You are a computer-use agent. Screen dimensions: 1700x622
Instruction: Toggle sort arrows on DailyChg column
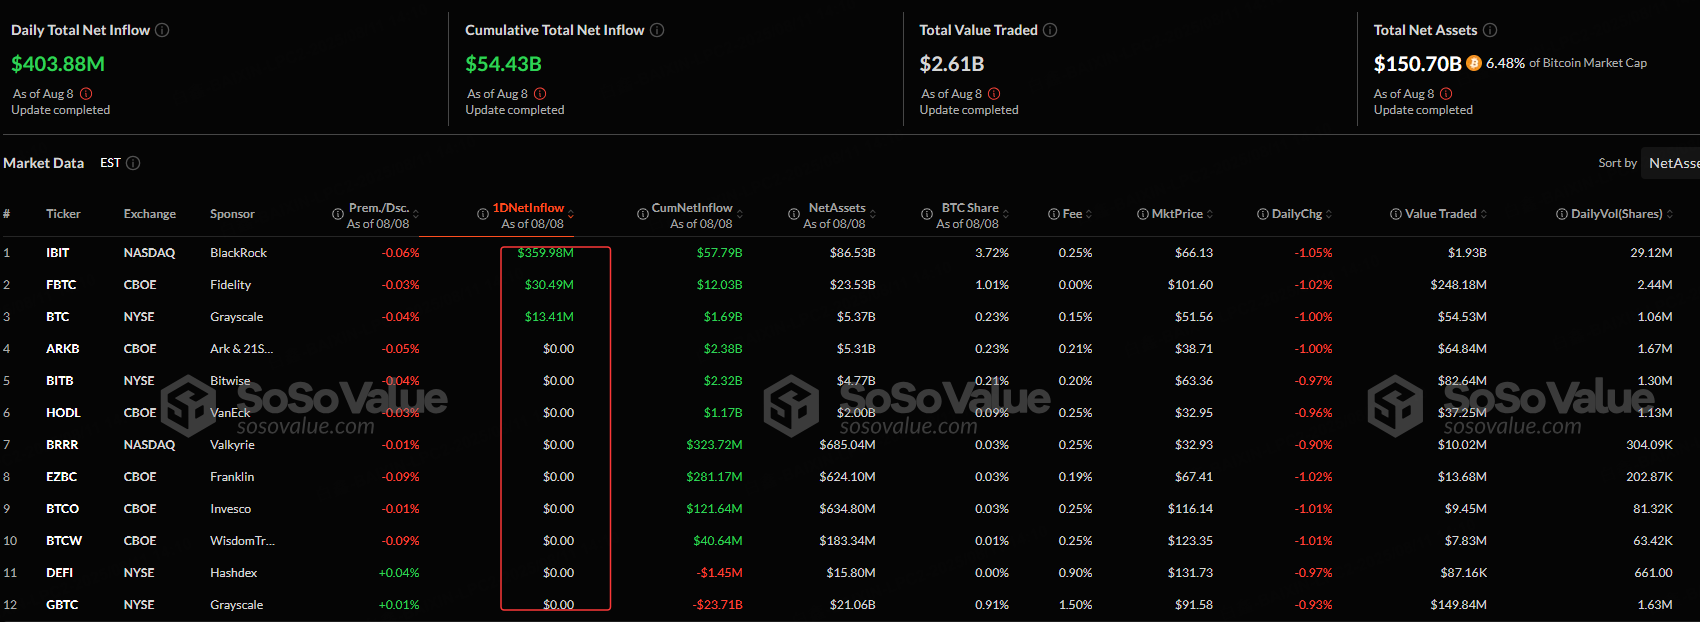click(1329, 214)
